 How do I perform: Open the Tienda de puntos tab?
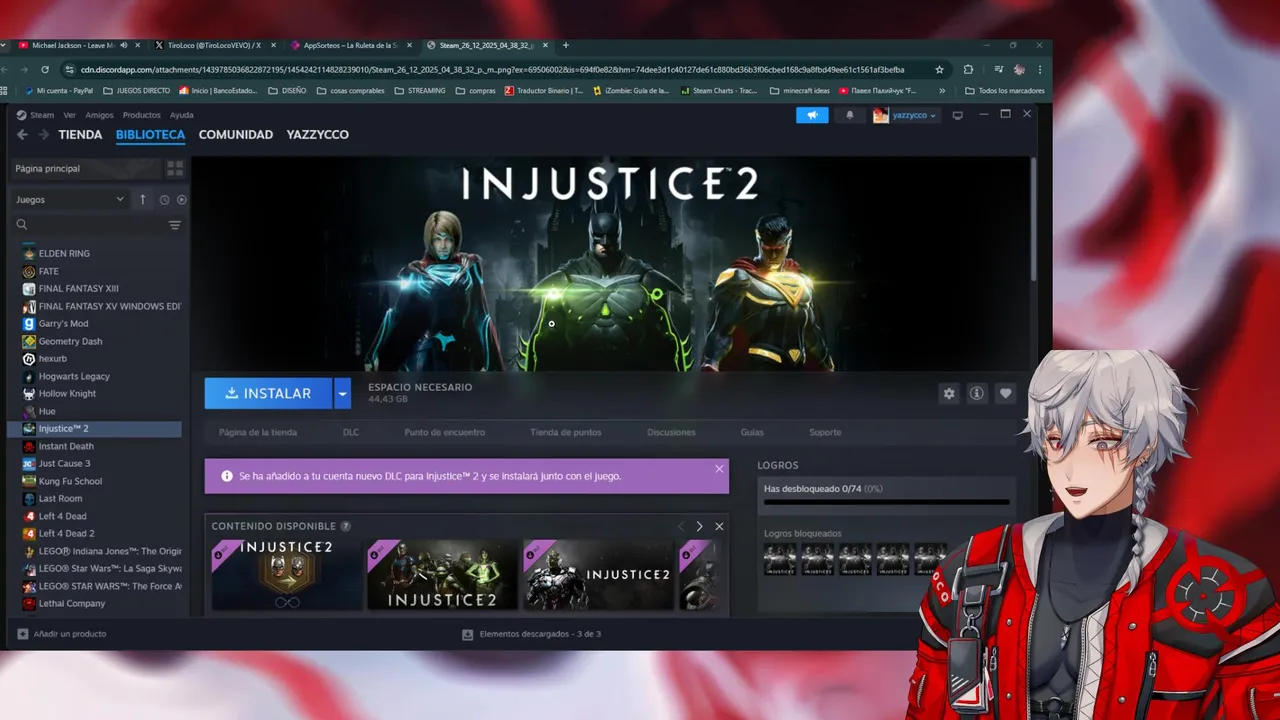coord(566,432)
